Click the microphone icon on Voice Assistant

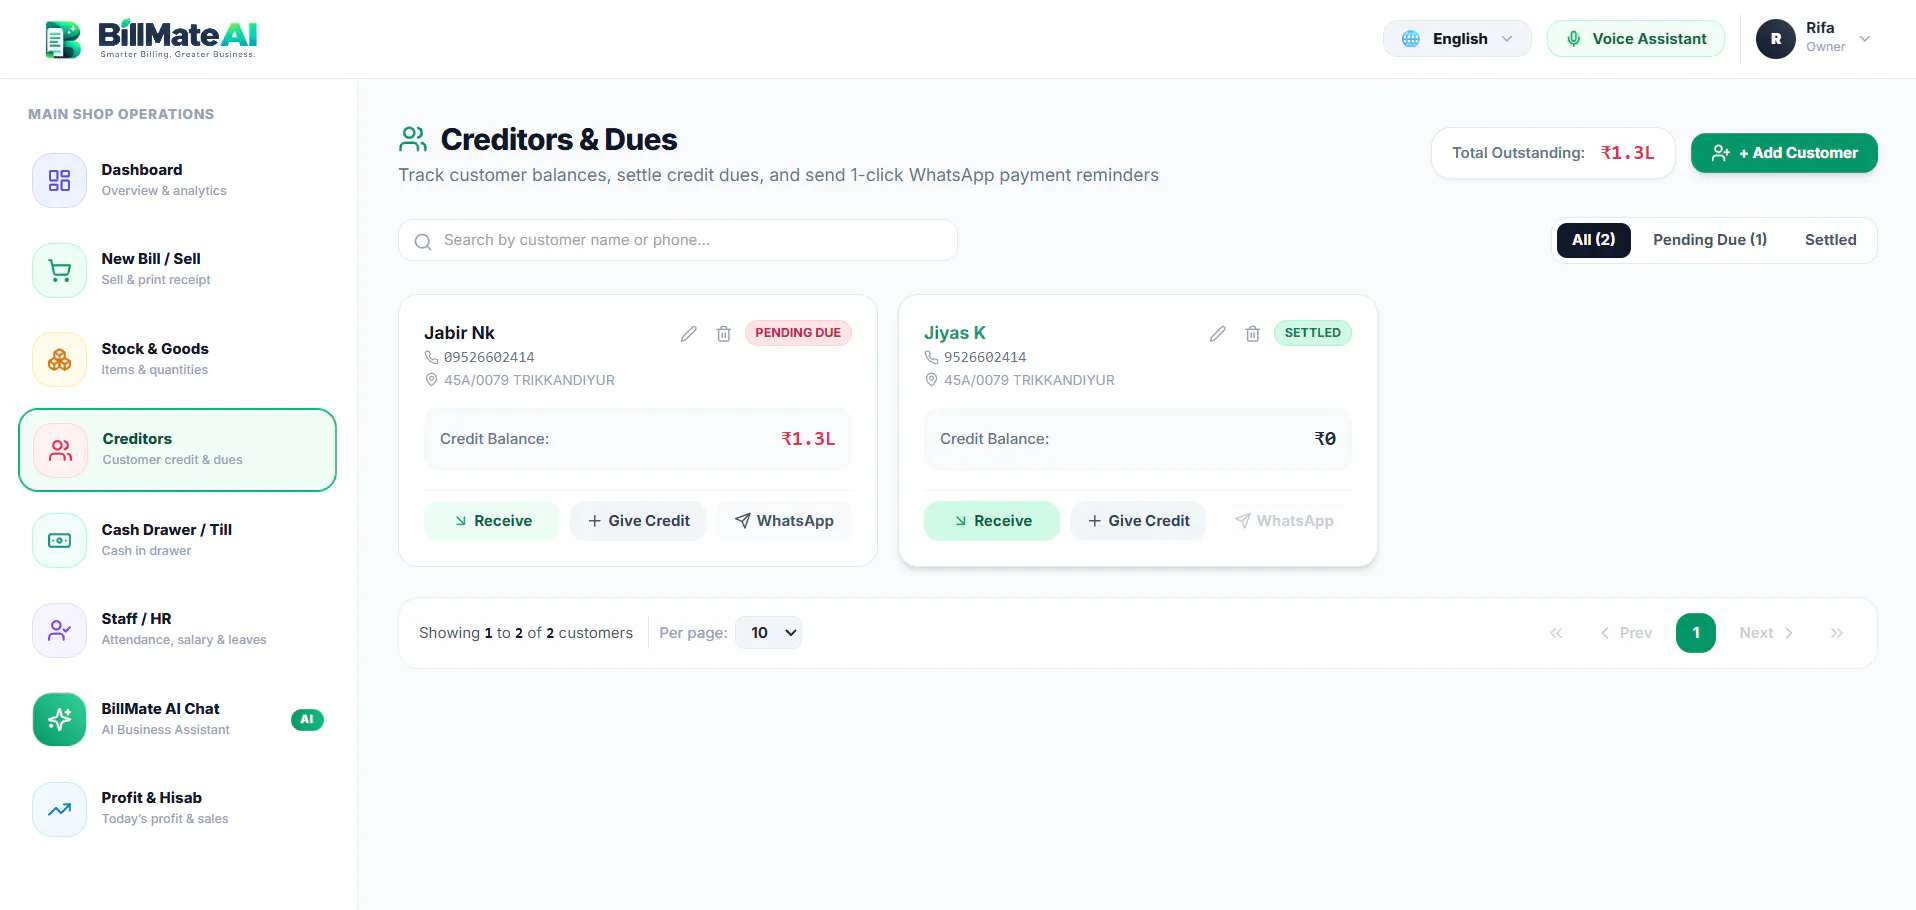(x=1574, y=39)
